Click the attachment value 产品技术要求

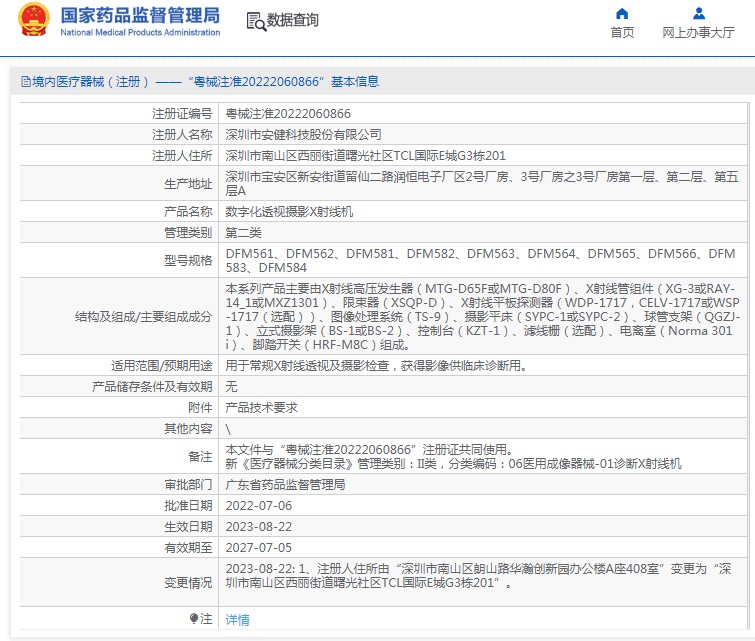click(x=261, y=408)
